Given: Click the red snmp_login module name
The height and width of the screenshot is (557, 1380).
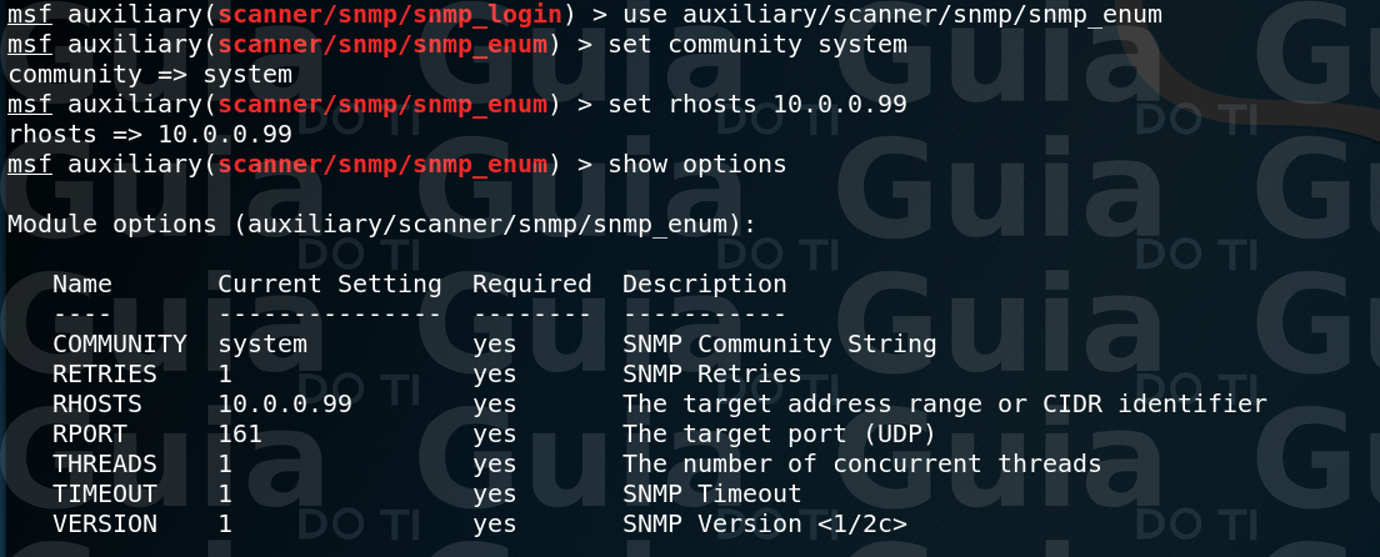Looking at the screenshot, I should click(390, 15).
